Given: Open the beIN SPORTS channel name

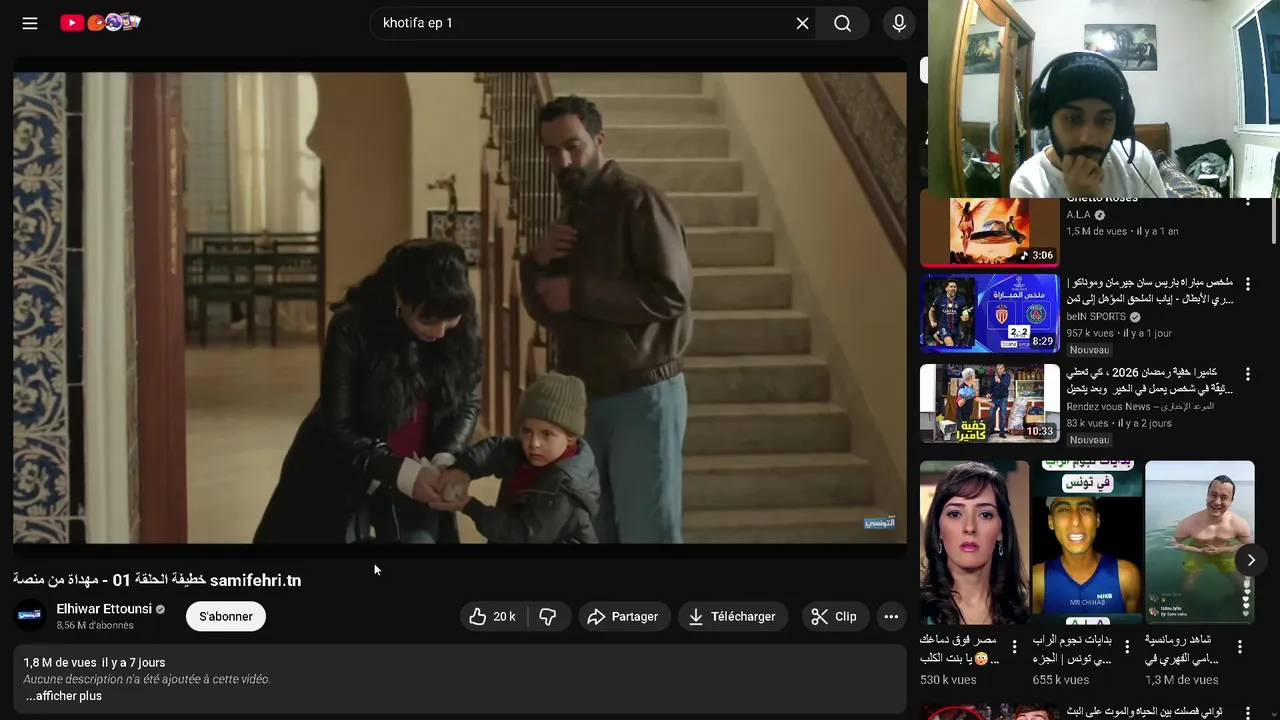Looking at the screenshot, I should pyautogui.click(x=1096, y=316).
